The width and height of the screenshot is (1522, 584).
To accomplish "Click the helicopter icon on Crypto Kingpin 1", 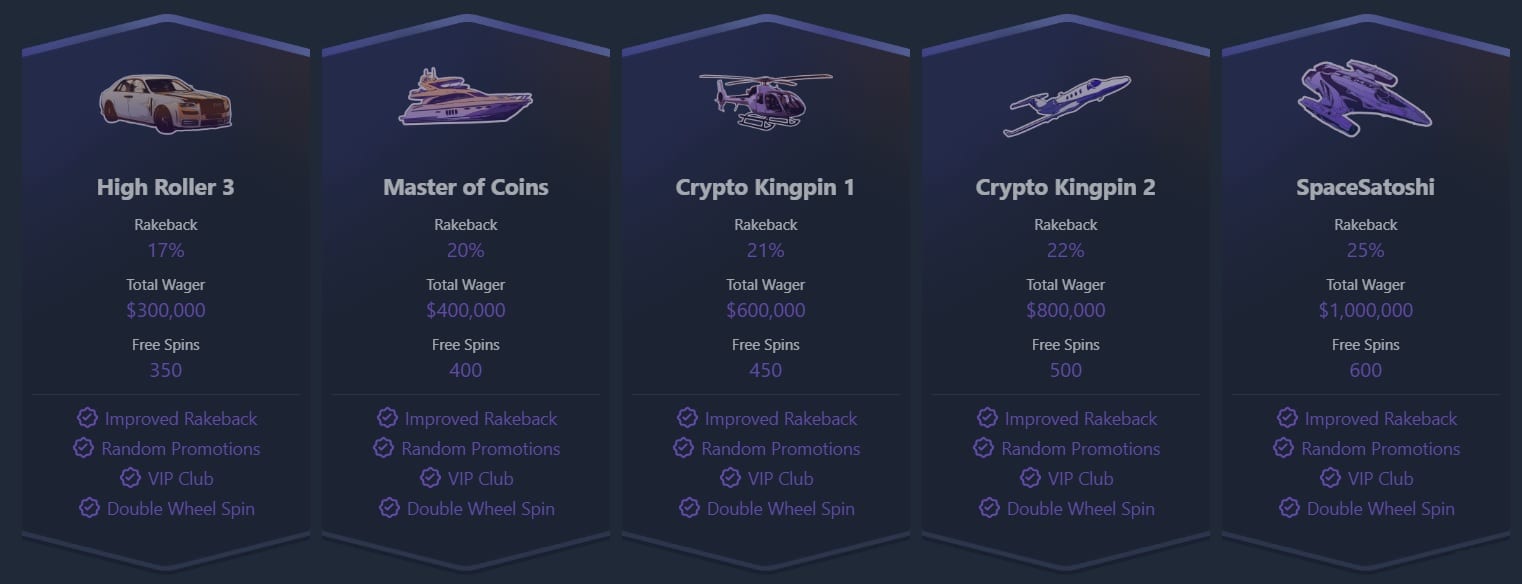I will point(765,98).
